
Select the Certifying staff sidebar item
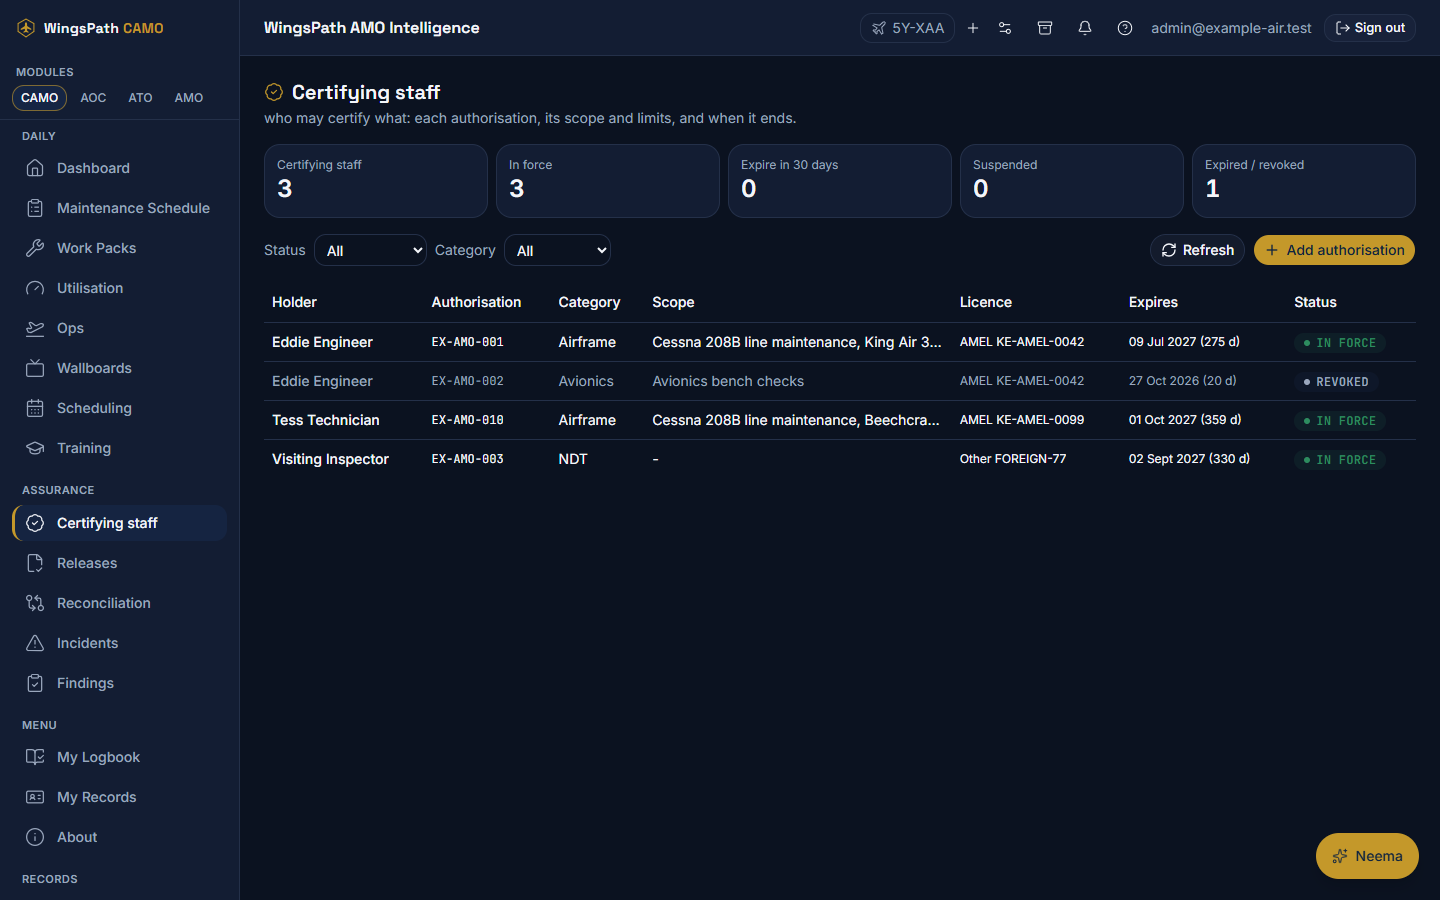[x=120, y=523]
